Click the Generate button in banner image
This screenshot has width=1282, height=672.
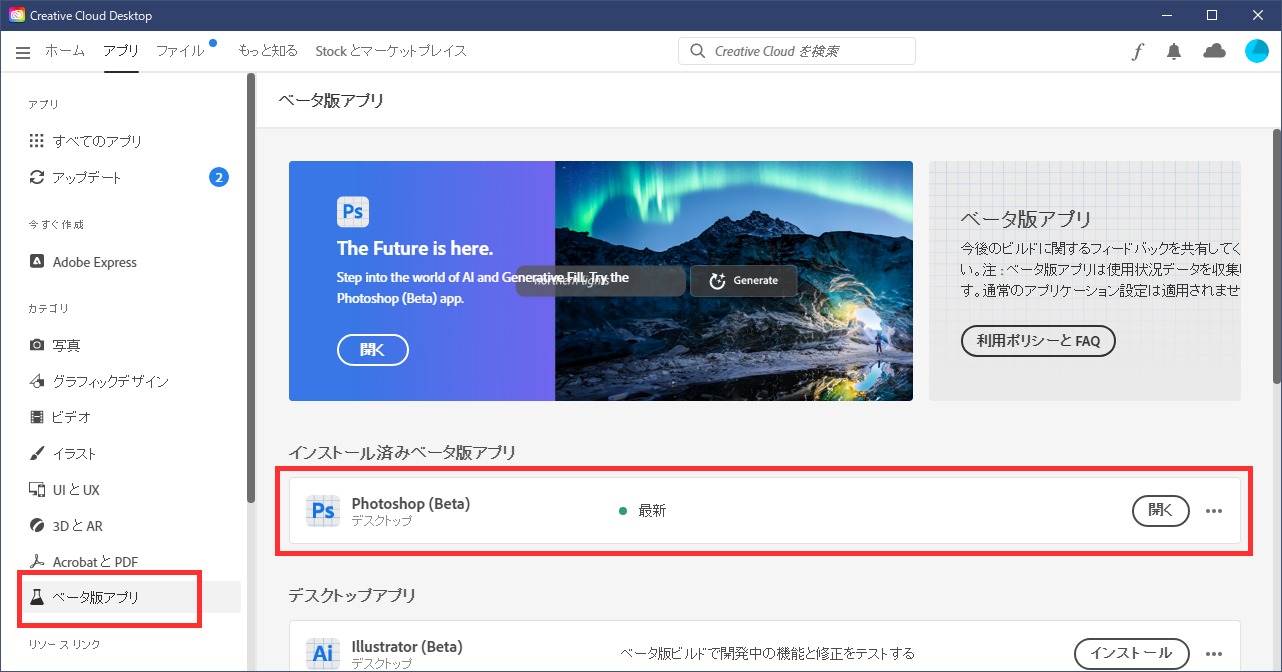click(744, 281)
